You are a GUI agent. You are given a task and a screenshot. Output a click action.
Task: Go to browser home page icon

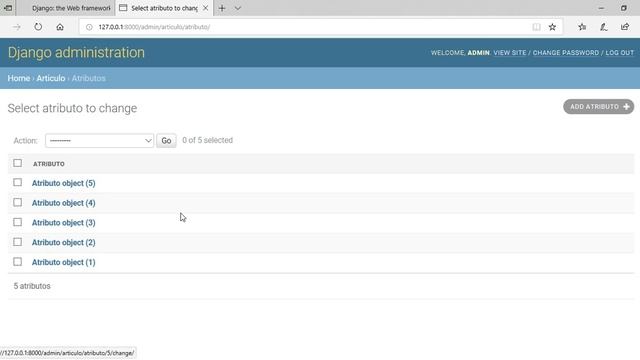pos(60,27)
